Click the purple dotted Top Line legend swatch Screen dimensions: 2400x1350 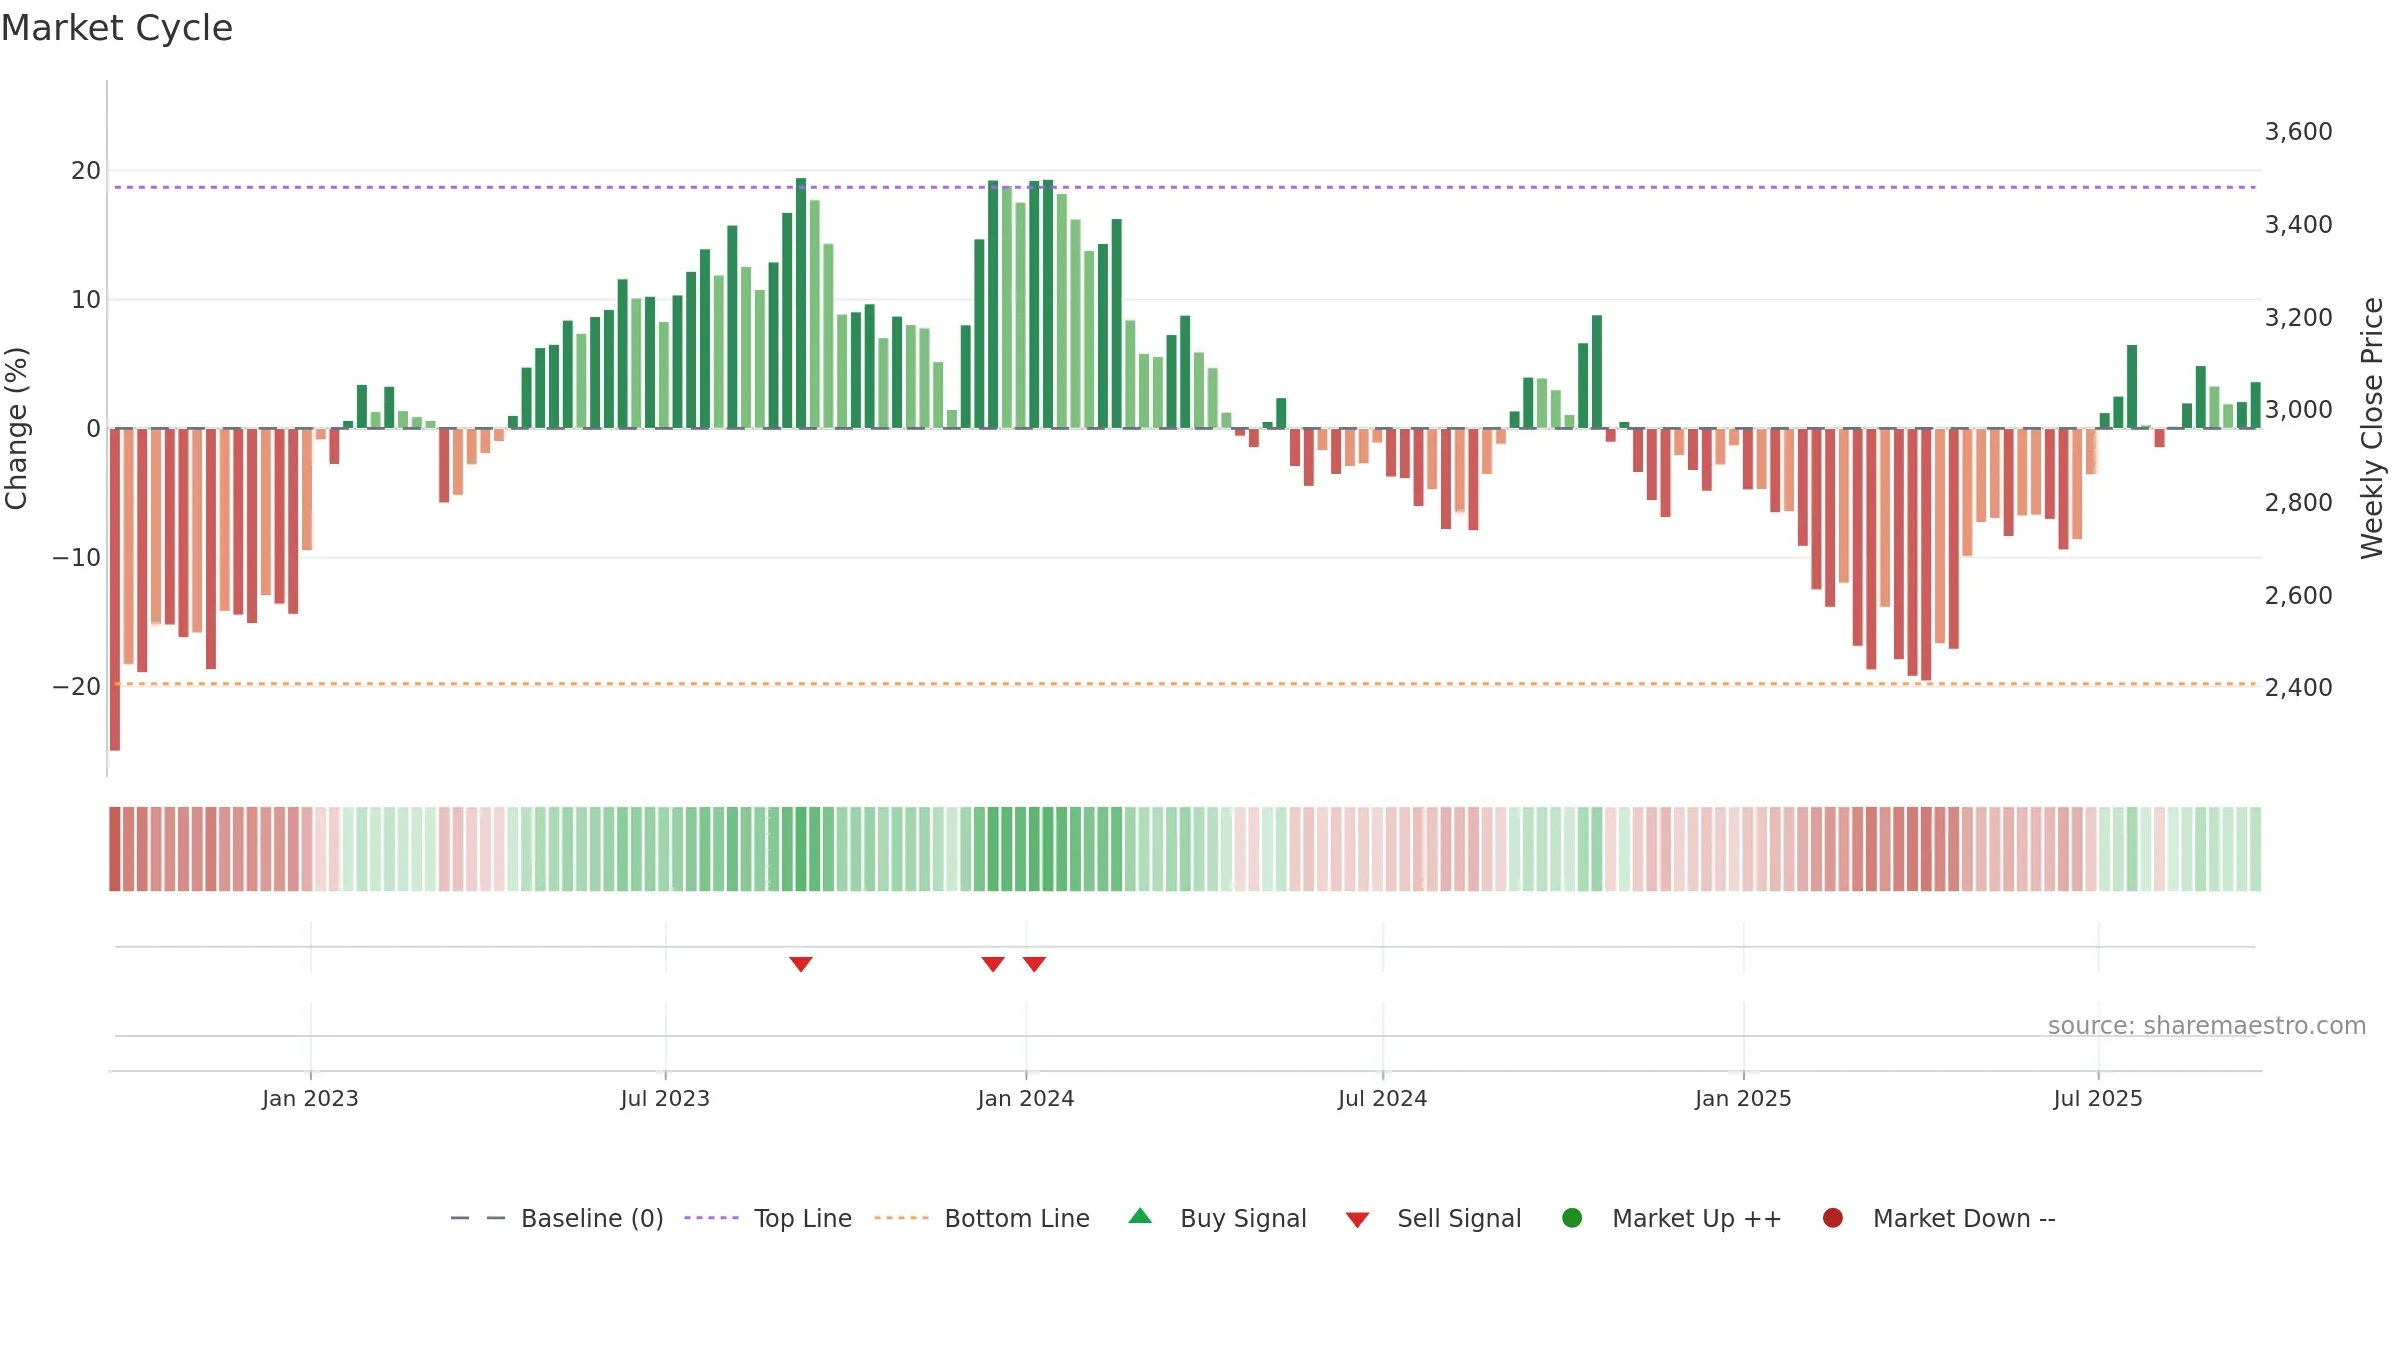tap(711, 1218)
